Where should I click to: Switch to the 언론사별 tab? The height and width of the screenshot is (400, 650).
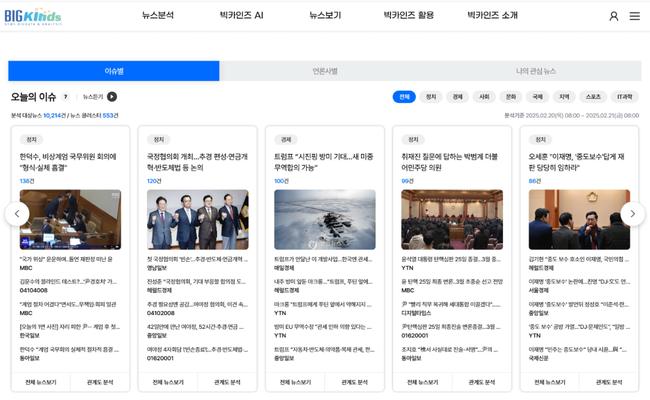click(x=325, y=71)
